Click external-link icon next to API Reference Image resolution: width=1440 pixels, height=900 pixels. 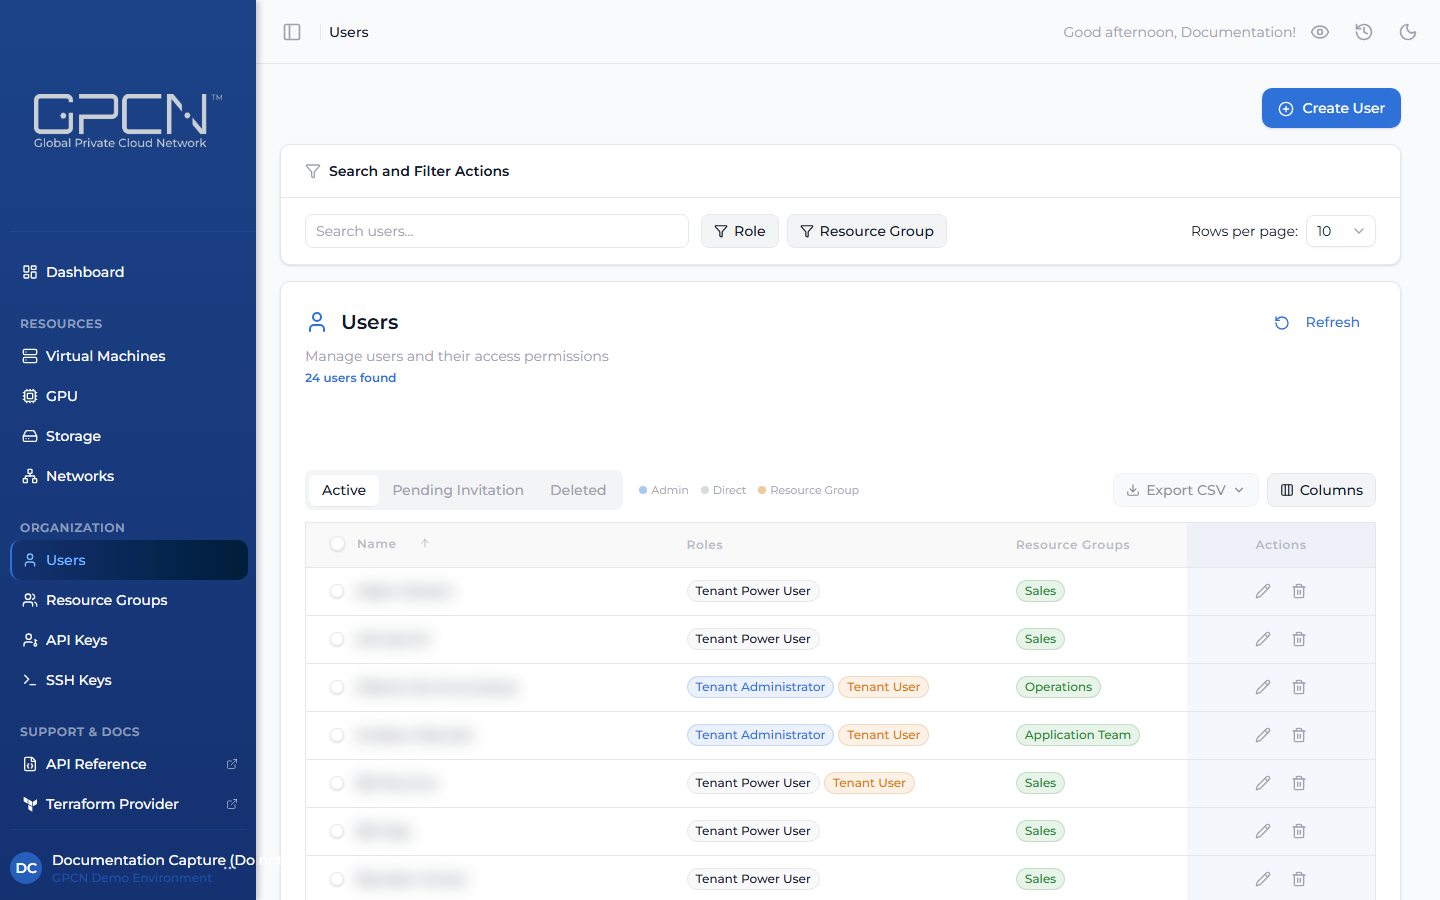tap(232, 764)
